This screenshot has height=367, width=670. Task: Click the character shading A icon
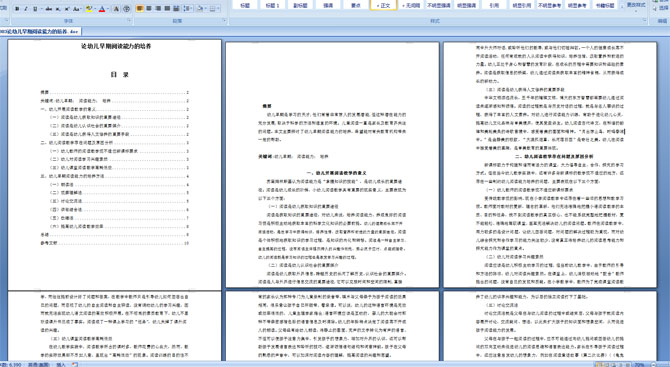click(116, 9)
